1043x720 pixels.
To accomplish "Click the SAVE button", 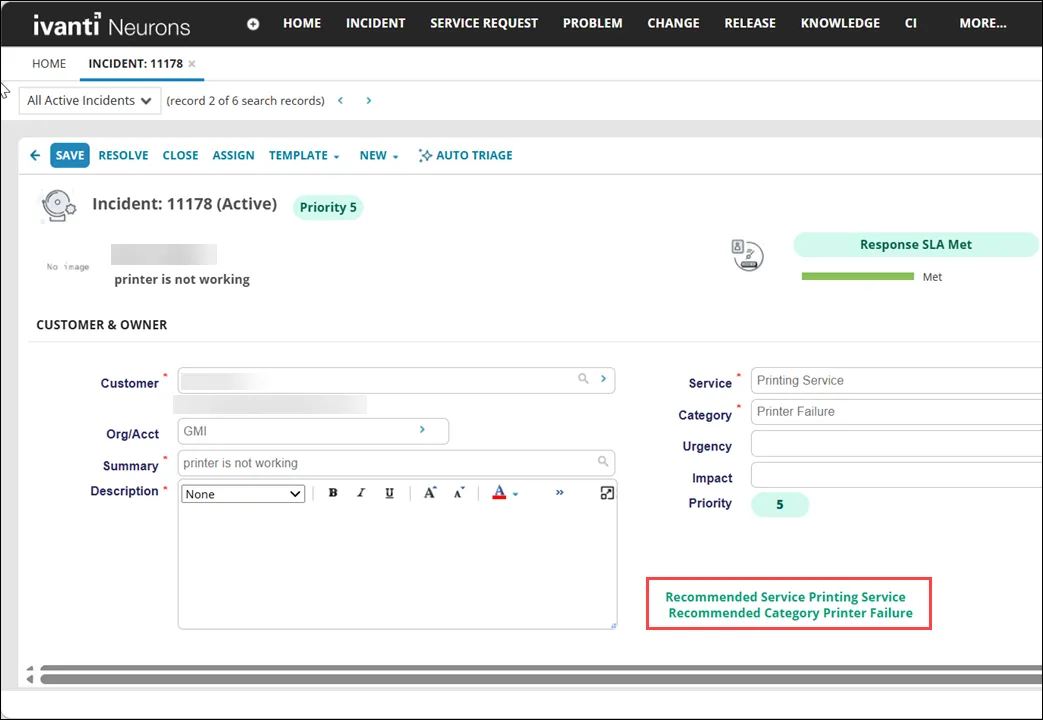I will (70, 156).
